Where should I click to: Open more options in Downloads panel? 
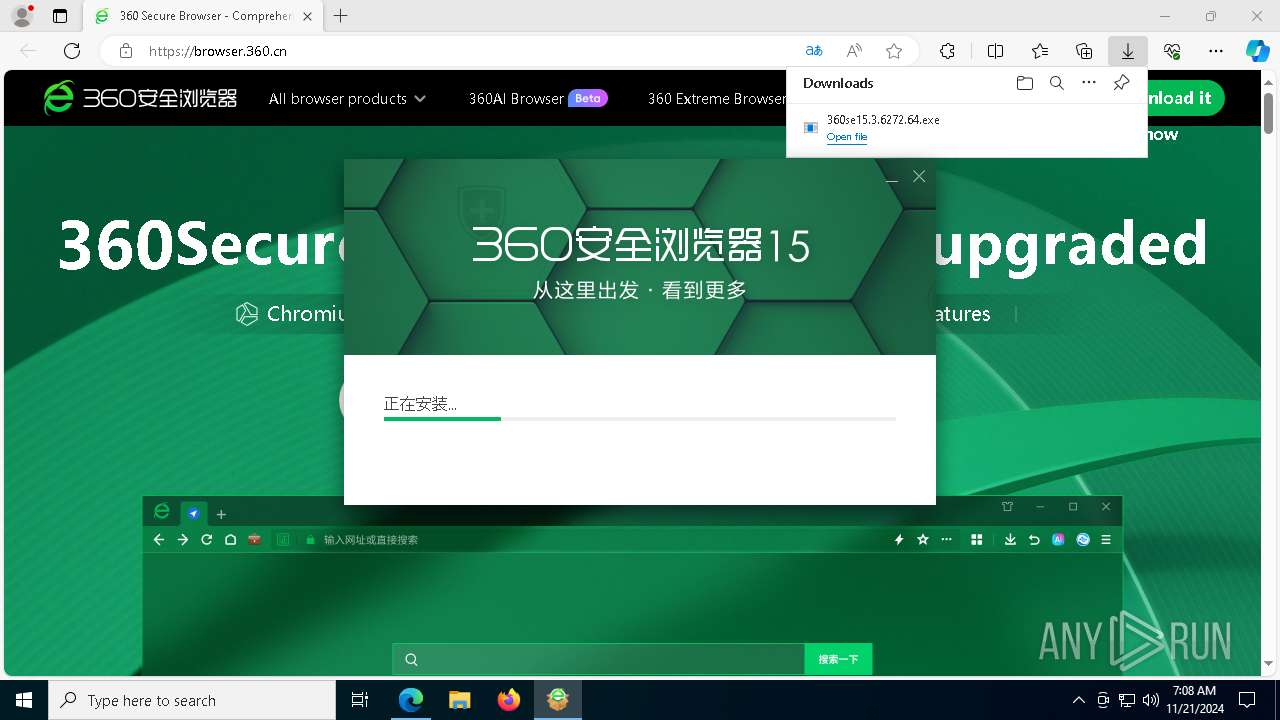[1089, 83]
